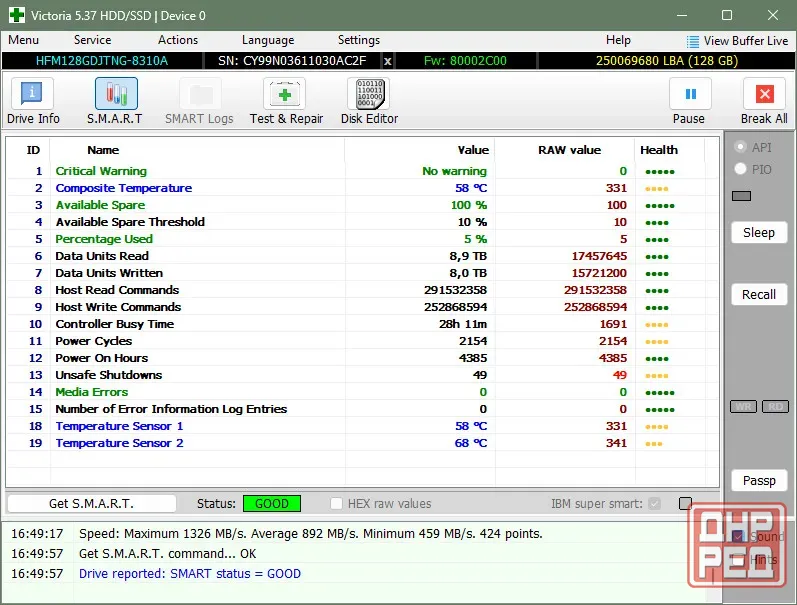Select the Unsafe Shutdowns row
This screenshot has width=797, height=605.
tap(363, 375)
